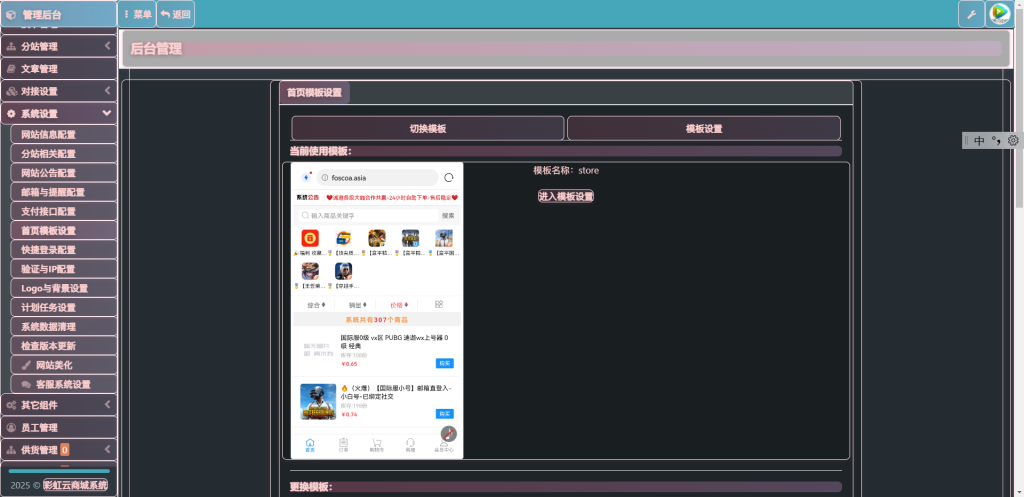
Task: Click the 管理后台 cube logo icon
Action: (x=11, y=15)
